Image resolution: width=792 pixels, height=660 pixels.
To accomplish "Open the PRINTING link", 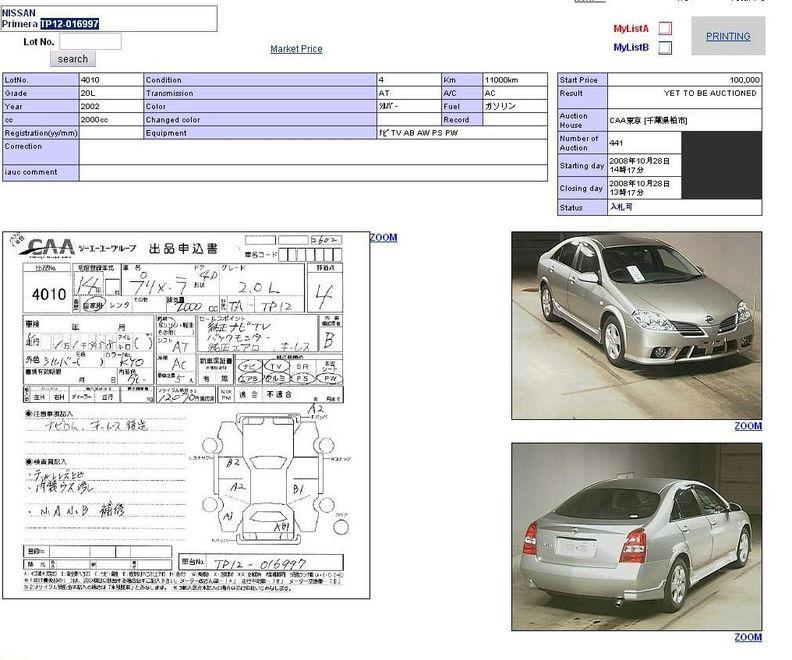I will [x=728, y=36].
